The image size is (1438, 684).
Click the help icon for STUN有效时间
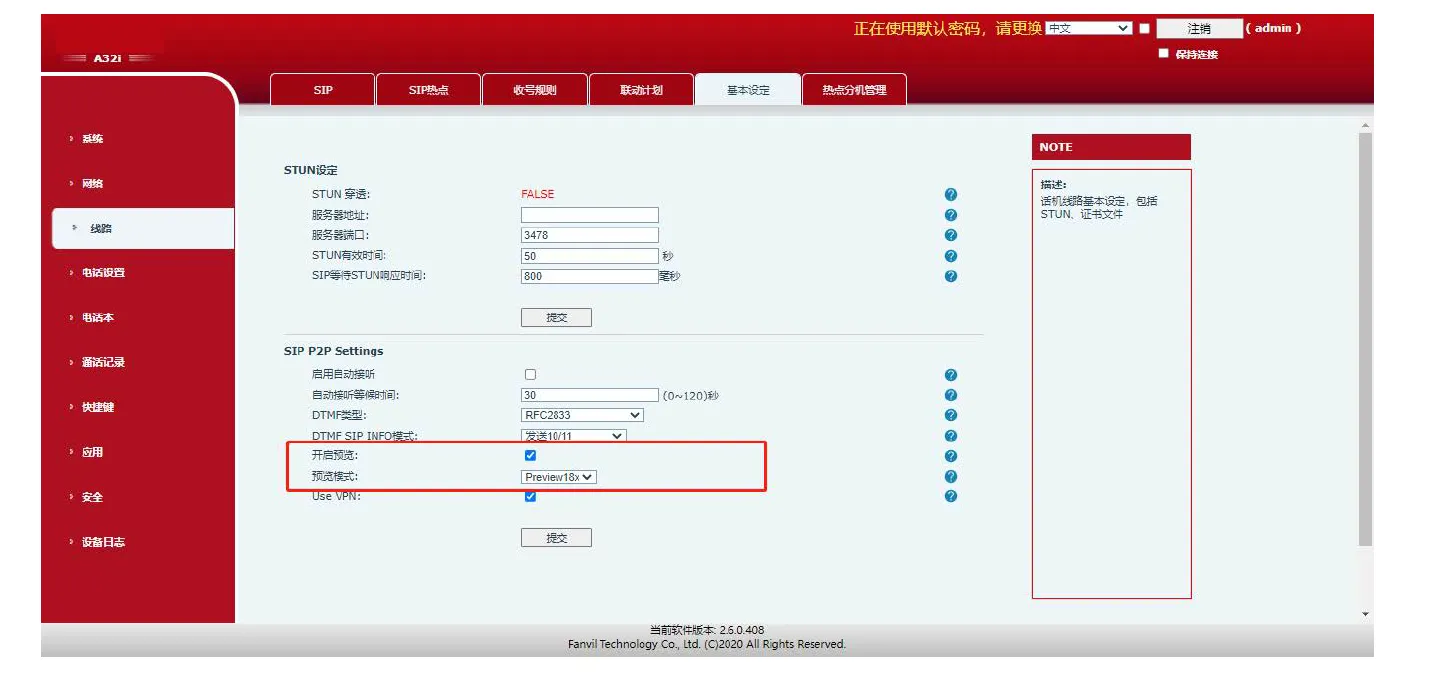(950, 255)
